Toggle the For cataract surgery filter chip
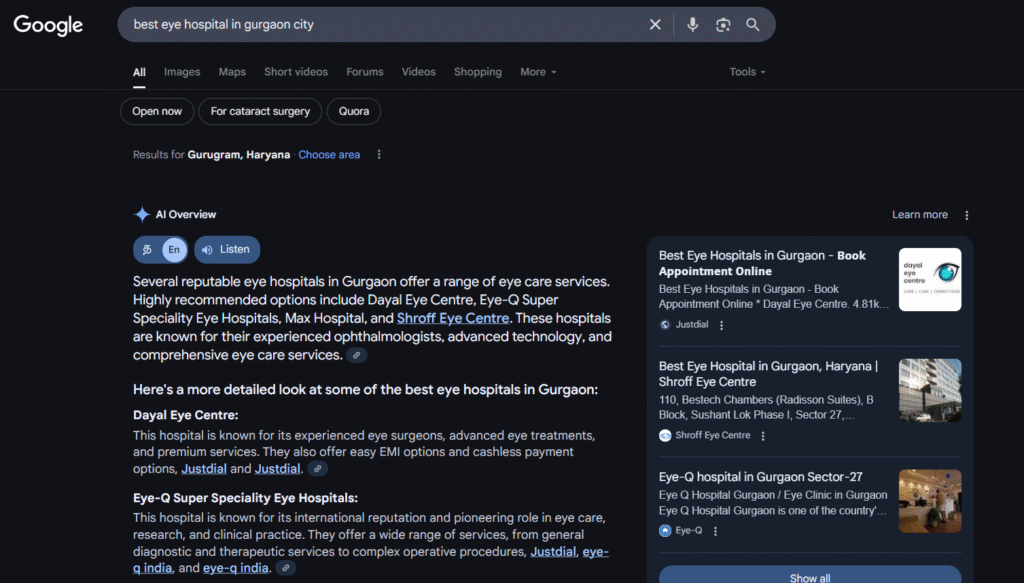 [x=260, y=111]
